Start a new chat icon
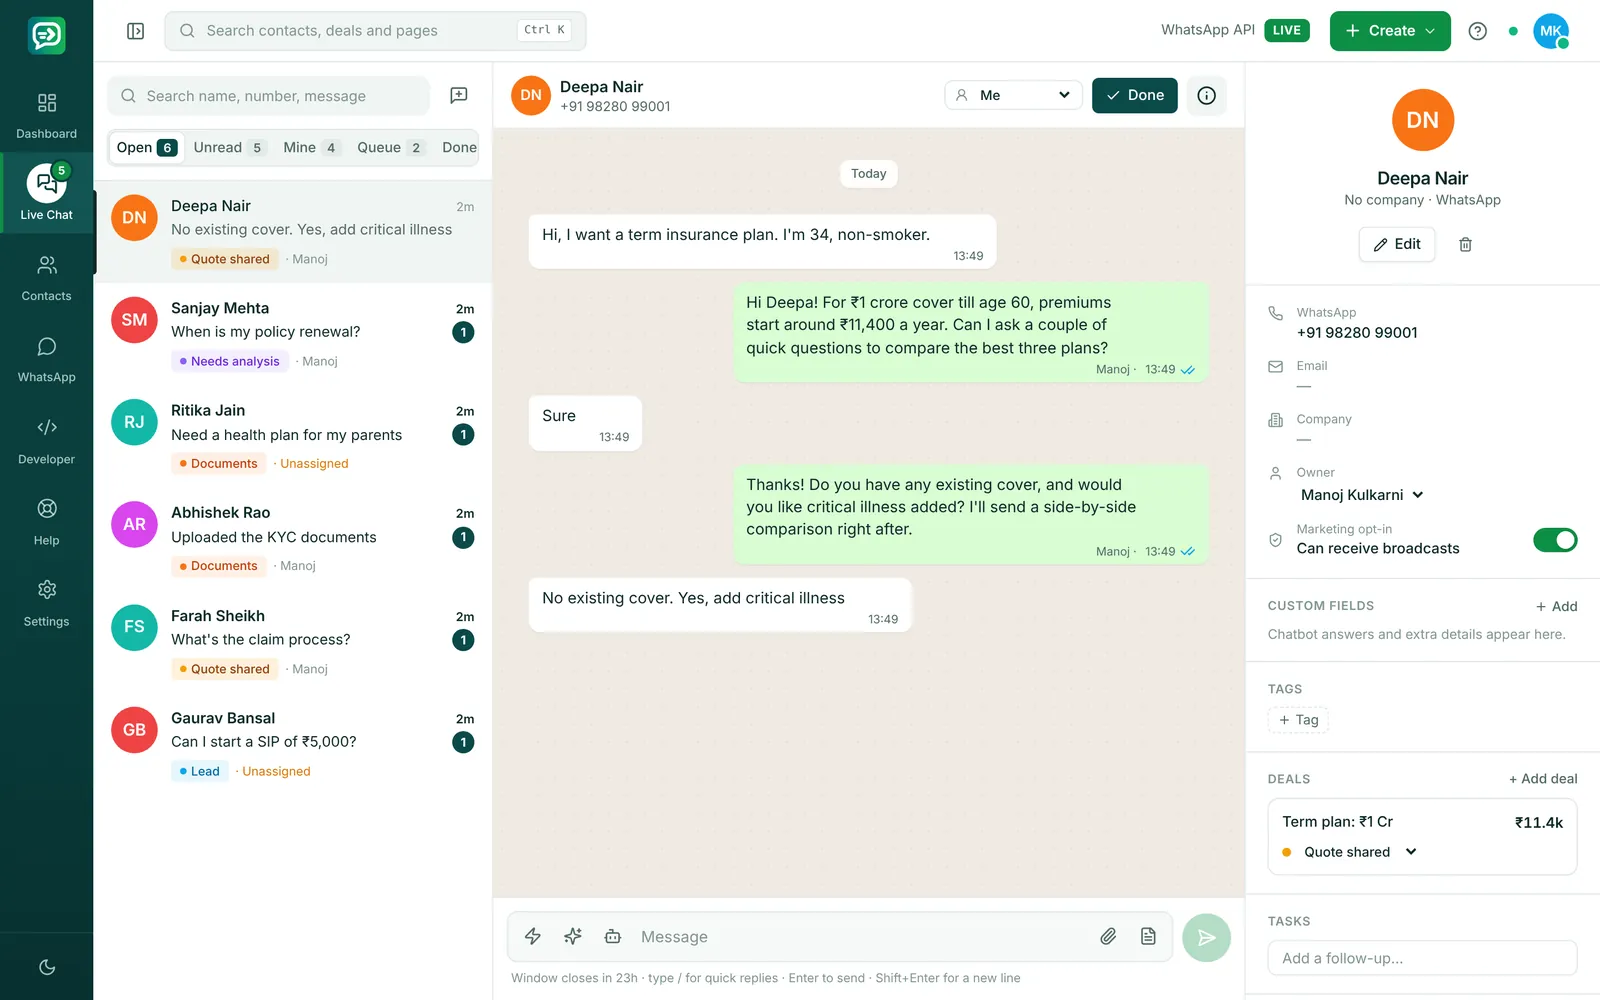 pyautogui.click(x=459, y=95)
